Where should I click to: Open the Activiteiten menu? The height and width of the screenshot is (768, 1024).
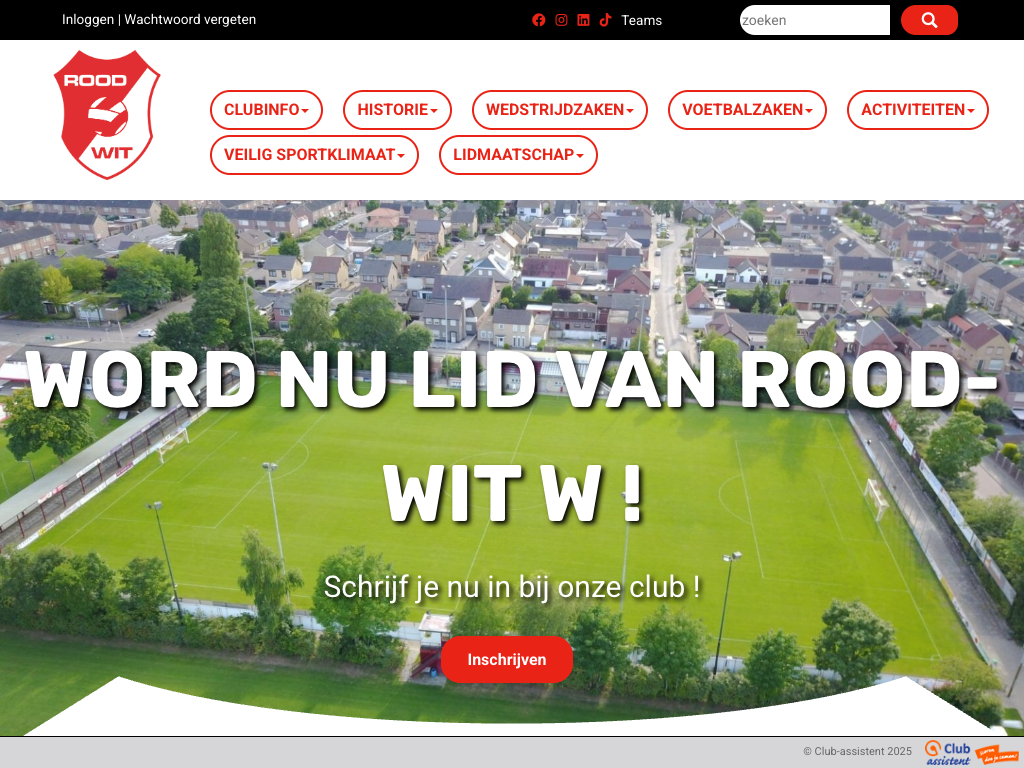pyautogui.click(x=917, y=110)
